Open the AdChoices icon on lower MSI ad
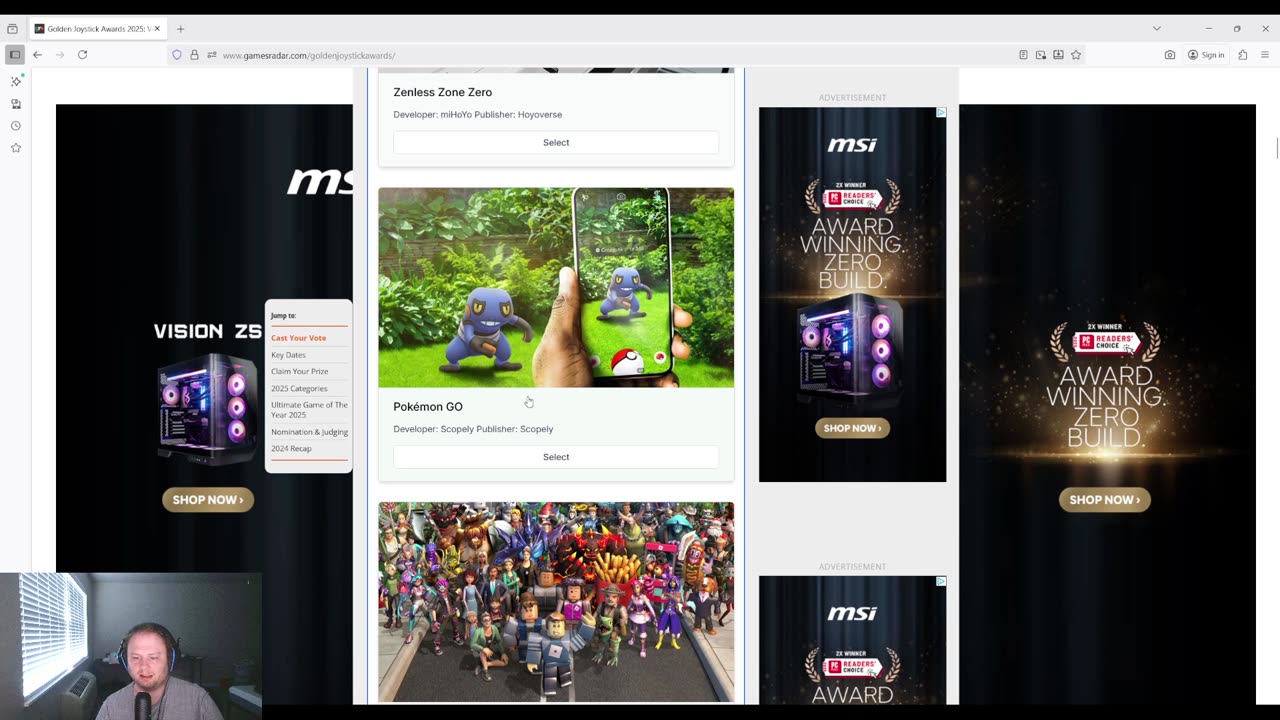The image size is (1280, 720). 941,581
